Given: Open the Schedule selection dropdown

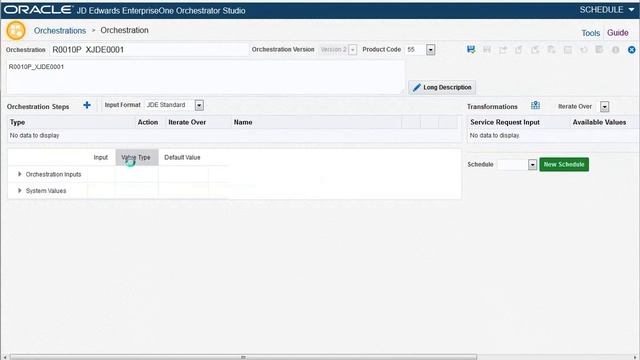Looking at the screenshot, I should pos(532,164).
